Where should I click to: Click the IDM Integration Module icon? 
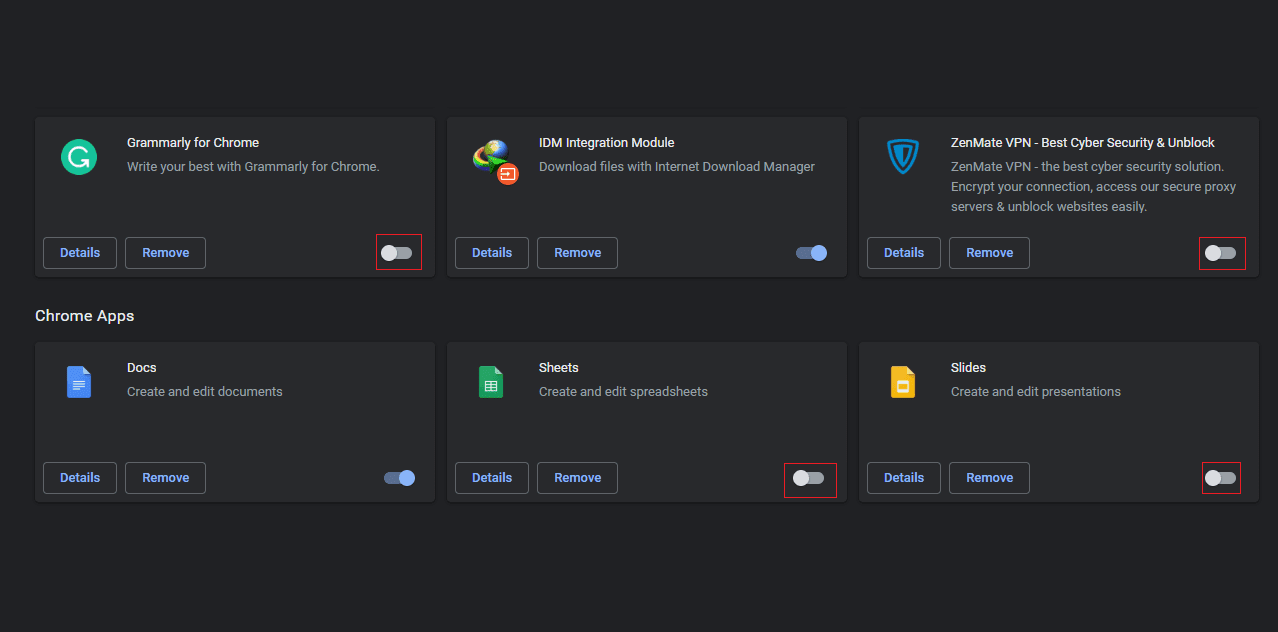[493, 160]
